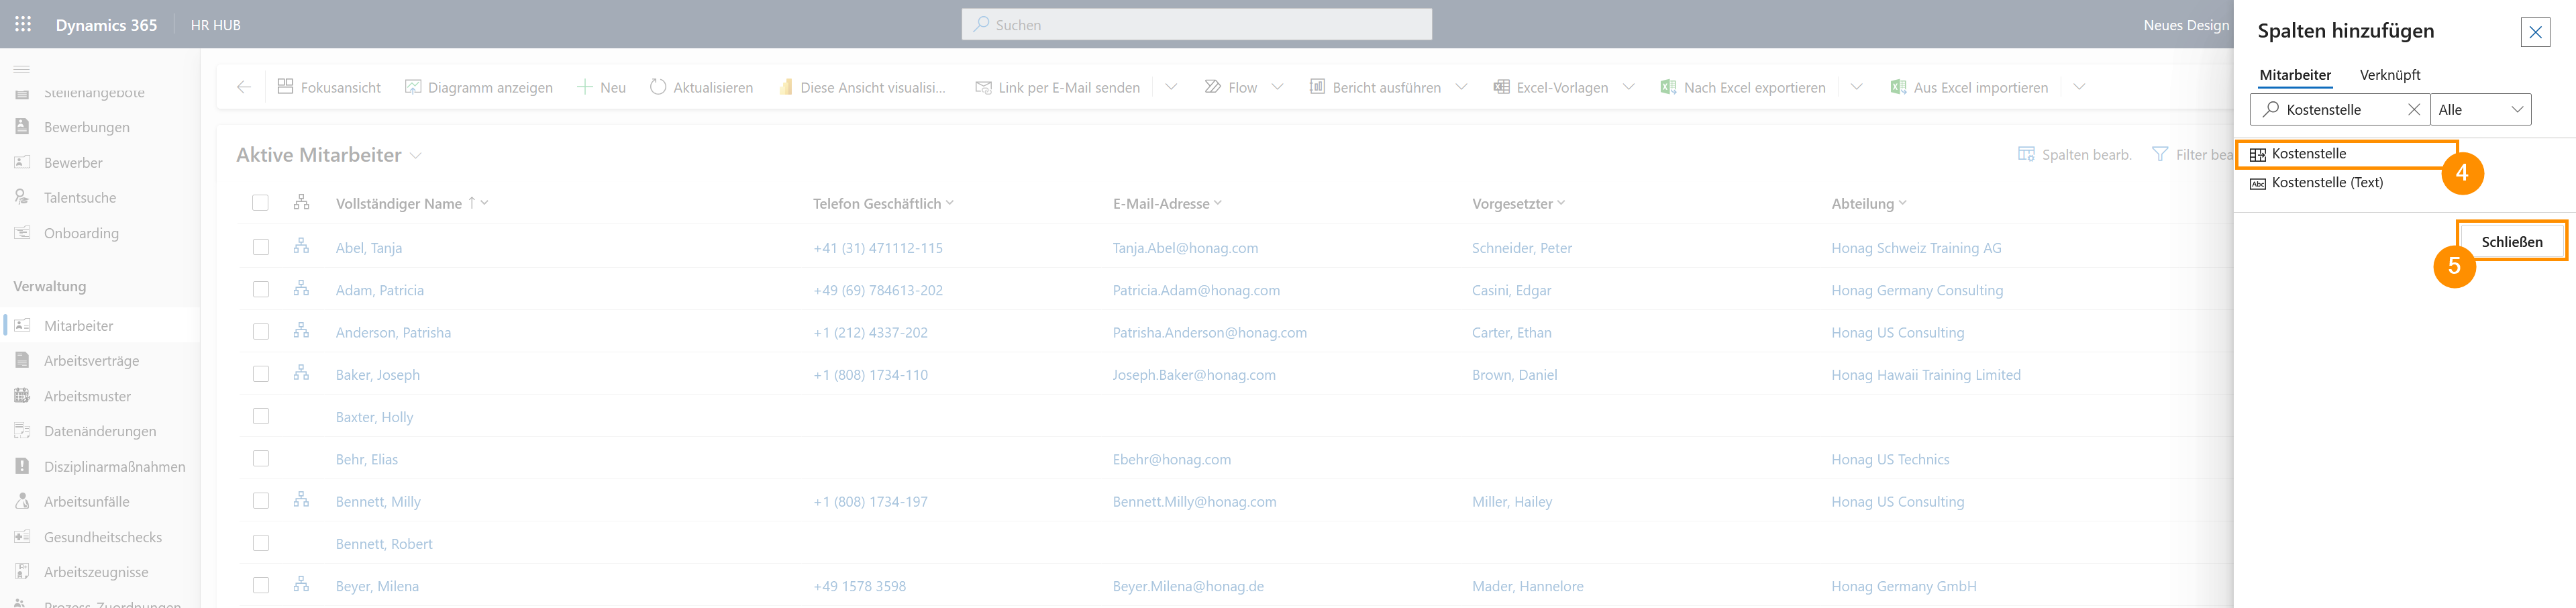
Task: Open the filter editor funnel icon
Action: [x=2160, y=154]
